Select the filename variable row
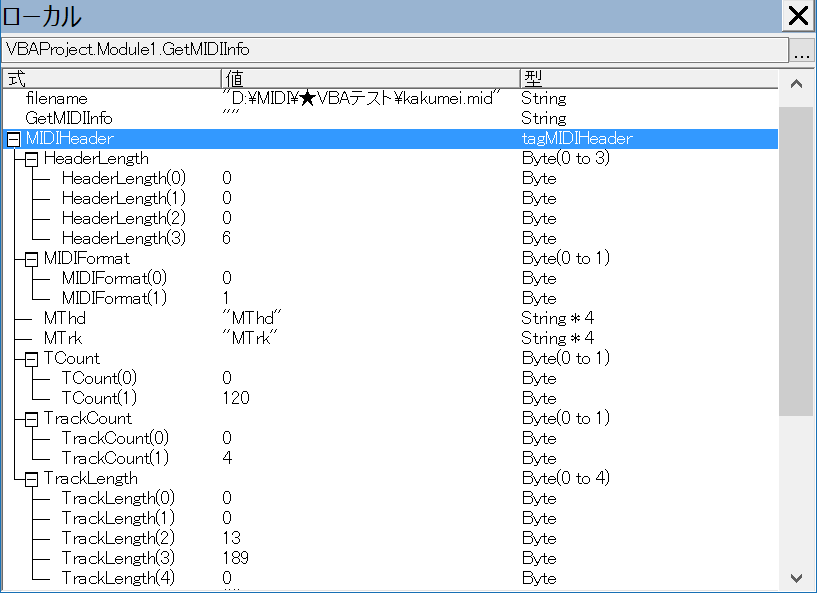This screenshot has height=593, width=817. (x=57, y=99)
